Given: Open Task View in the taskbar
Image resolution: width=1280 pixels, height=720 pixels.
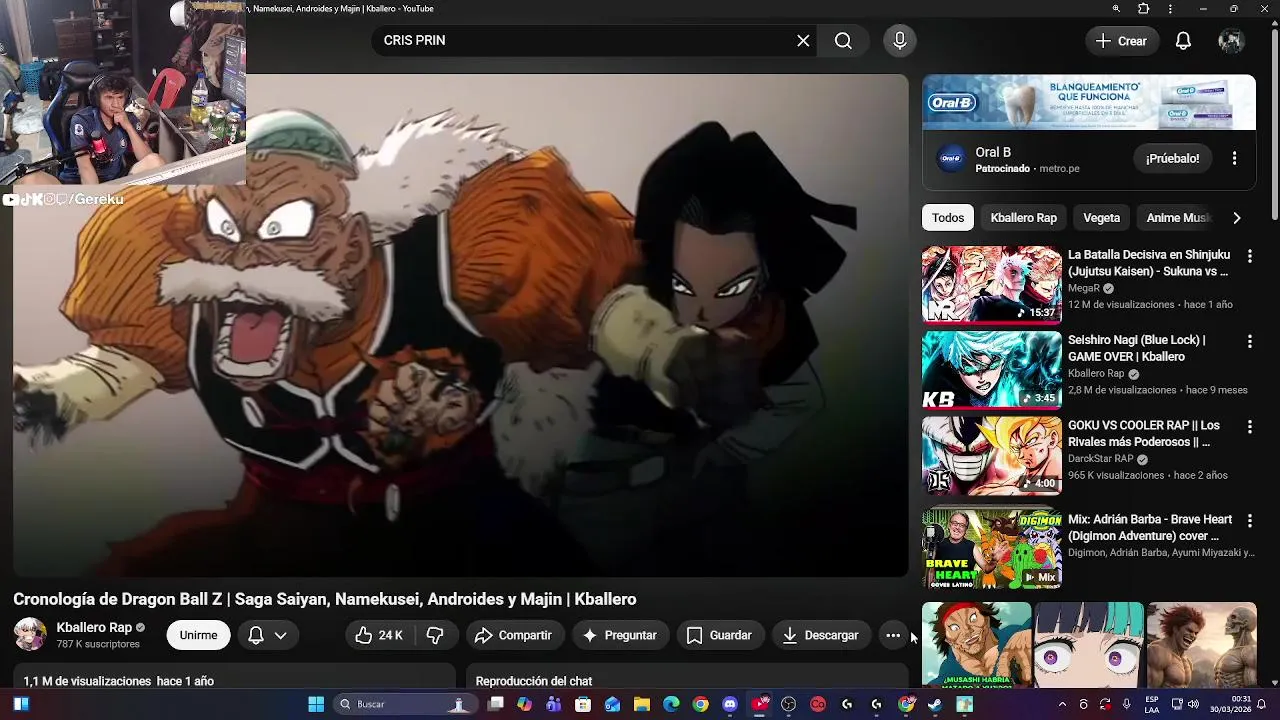Looking at the screenshot, I should (495, 704).
